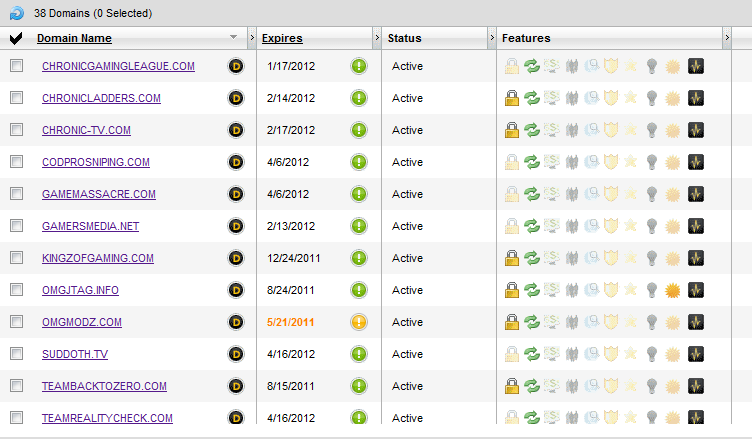Sort domains by the Expires column header
Screen dimensions: 752x439
pos(282,38)
